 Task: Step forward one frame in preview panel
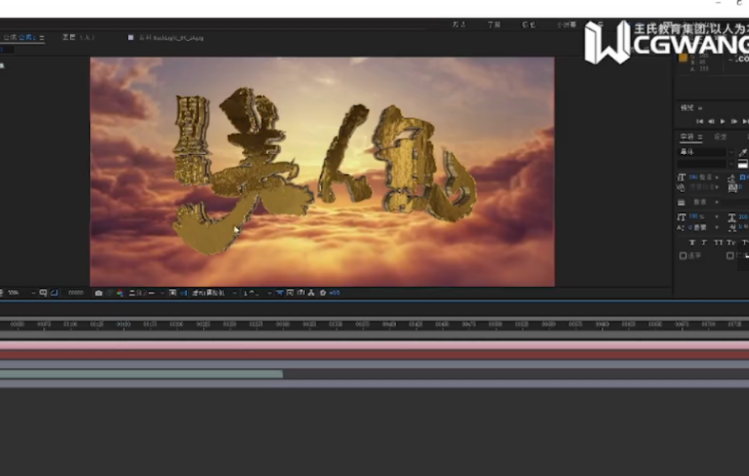pyautogui.click(x=734, y=121)
